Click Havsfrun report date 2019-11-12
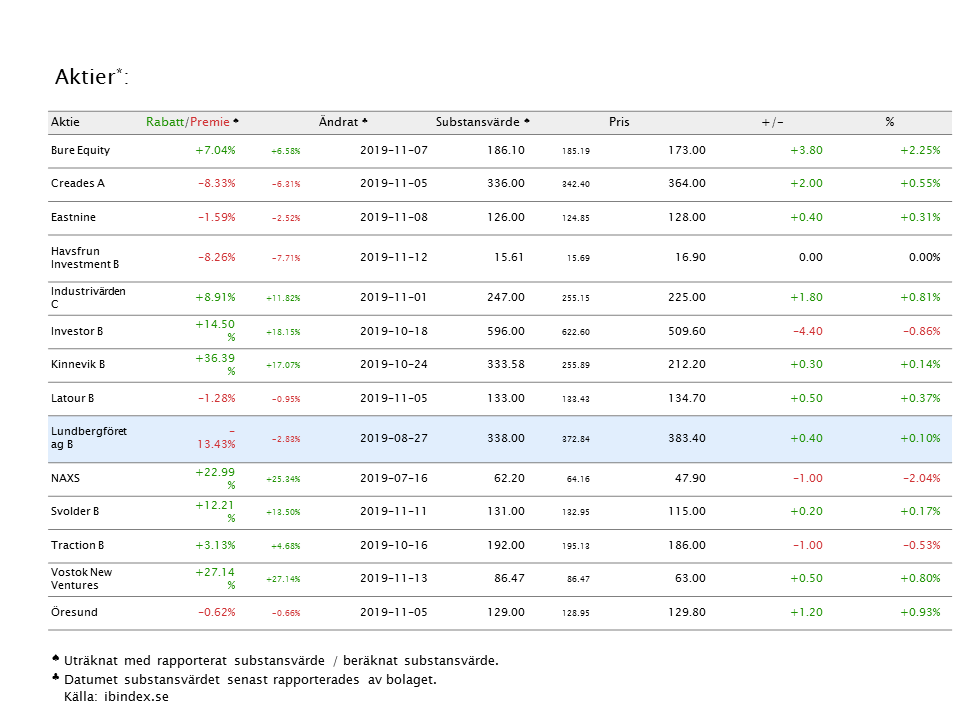The image size is (960, 720). (x=394, y=257)
